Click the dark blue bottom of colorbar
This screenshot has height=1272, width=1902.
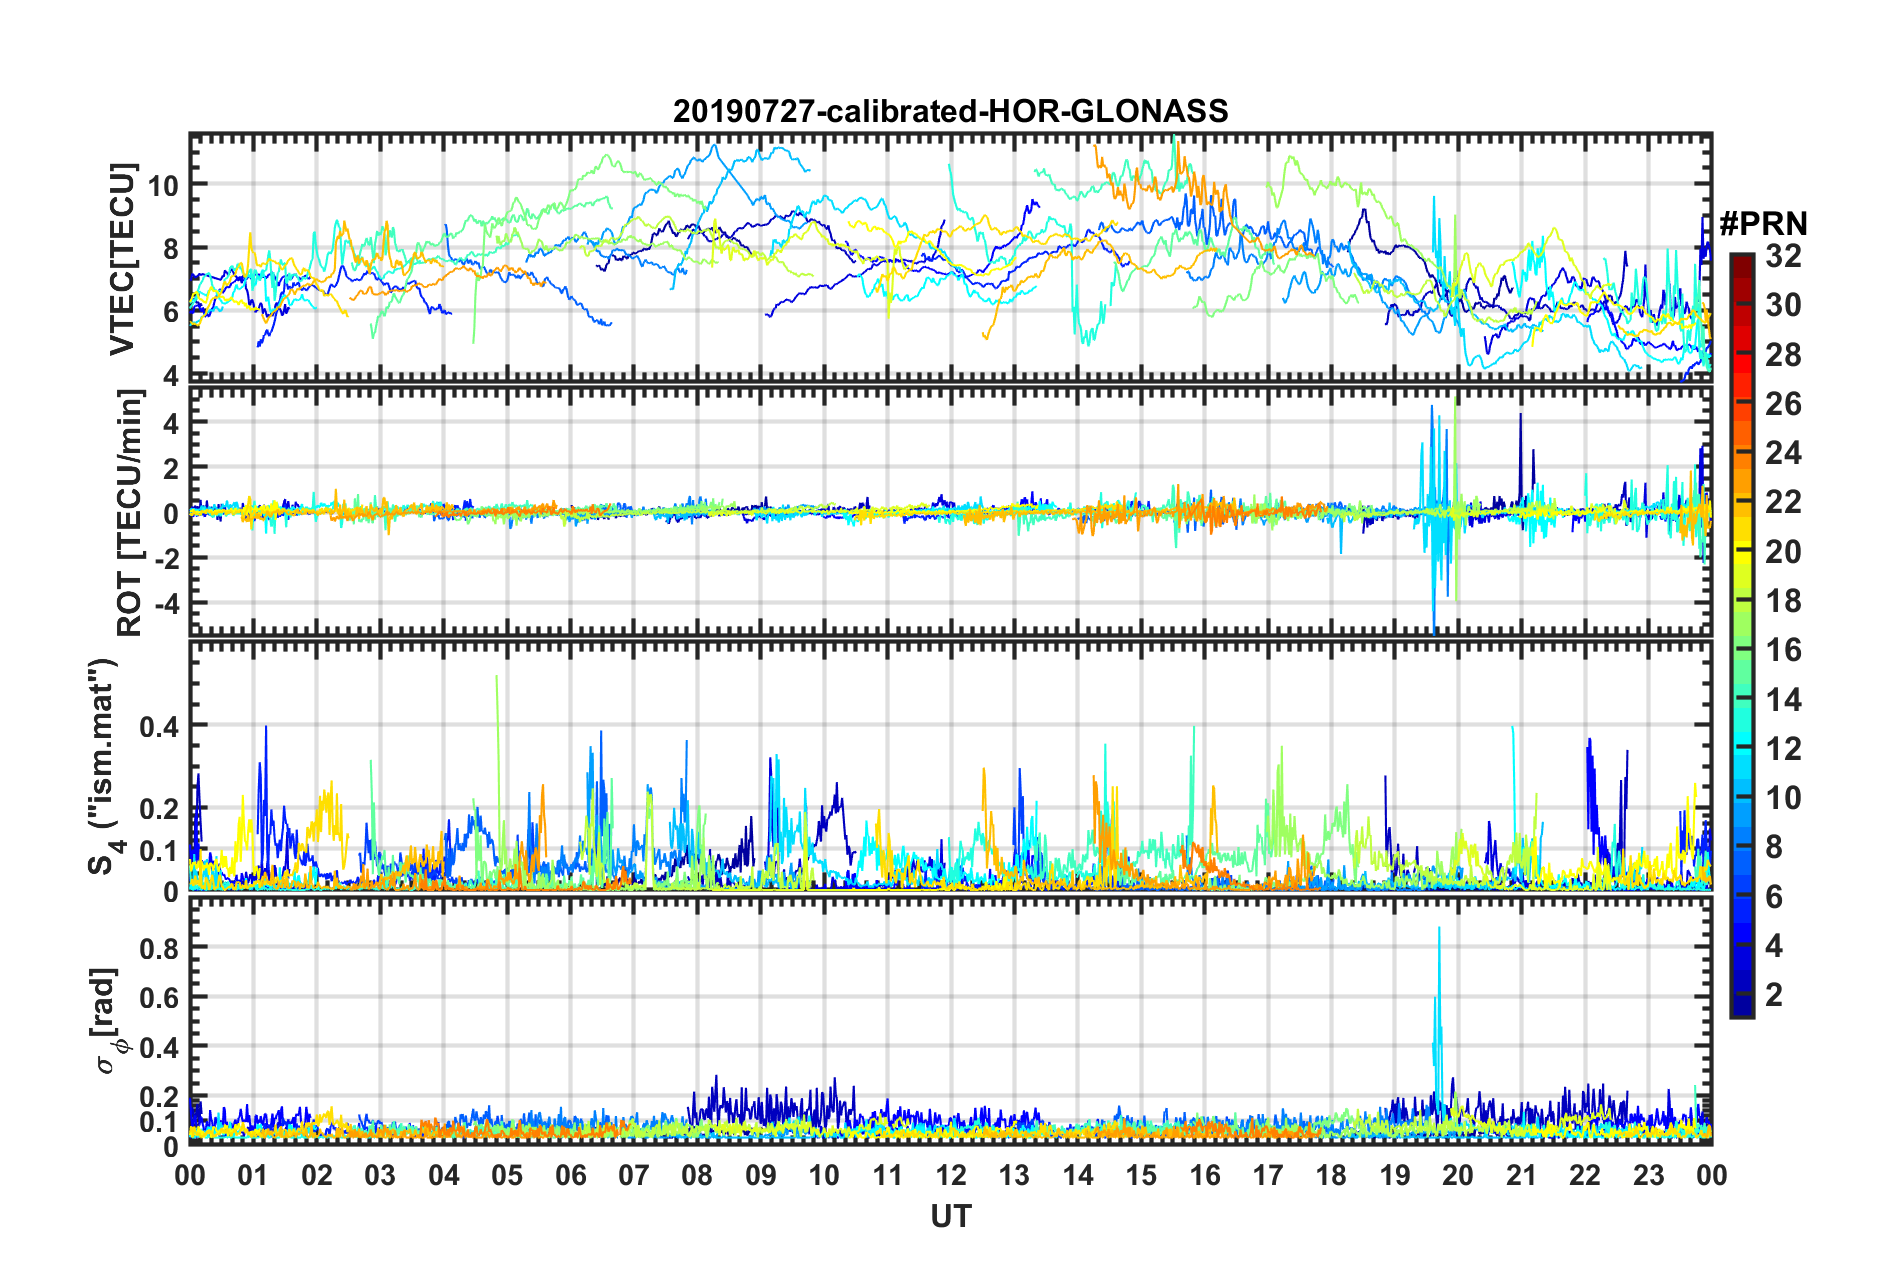tap(1741, 1008)
